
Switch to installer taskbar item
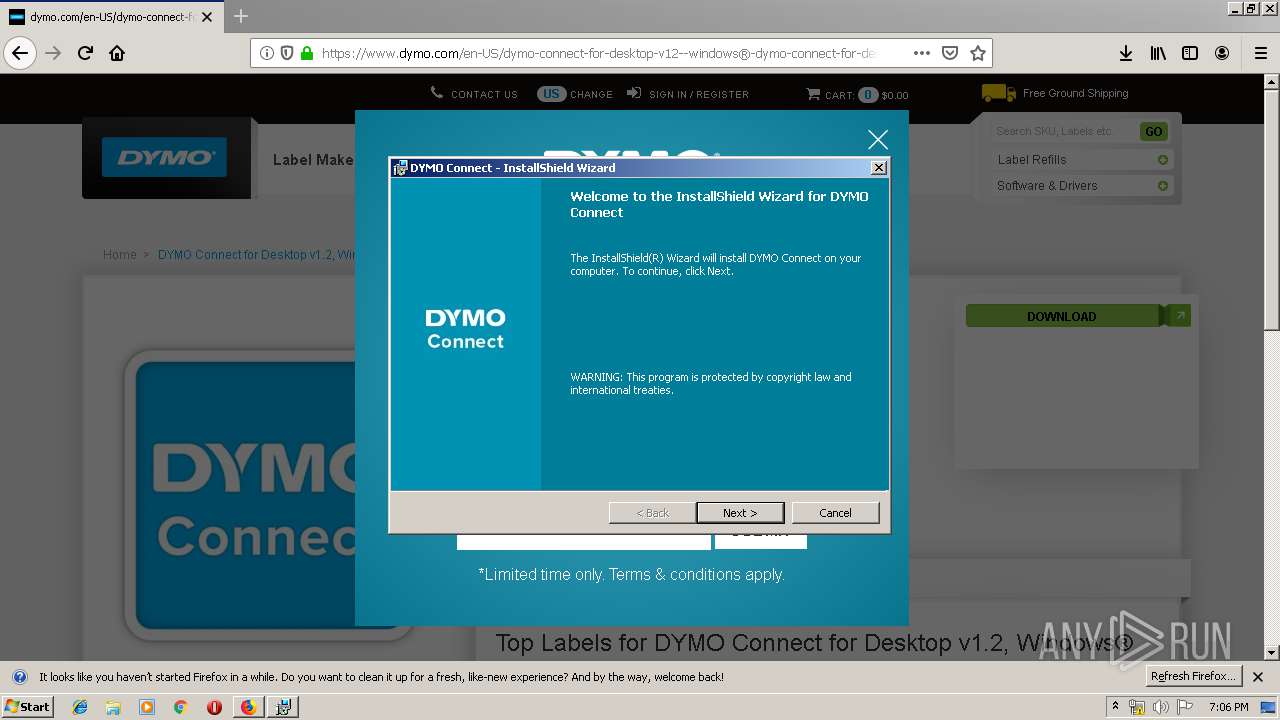point(284,707)
